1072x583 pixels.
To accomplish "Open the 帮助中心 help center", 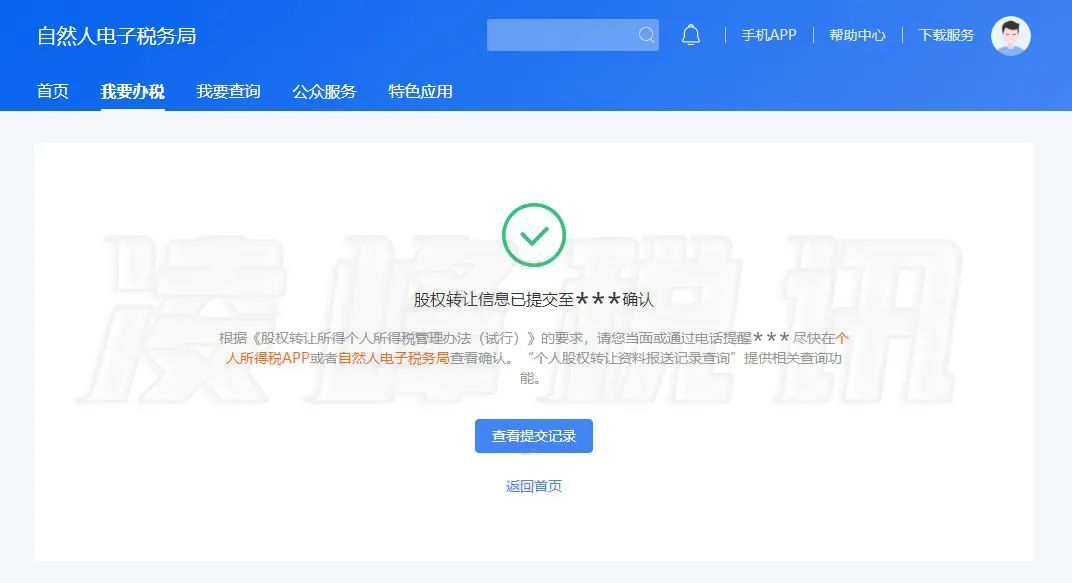I will 857,35.
